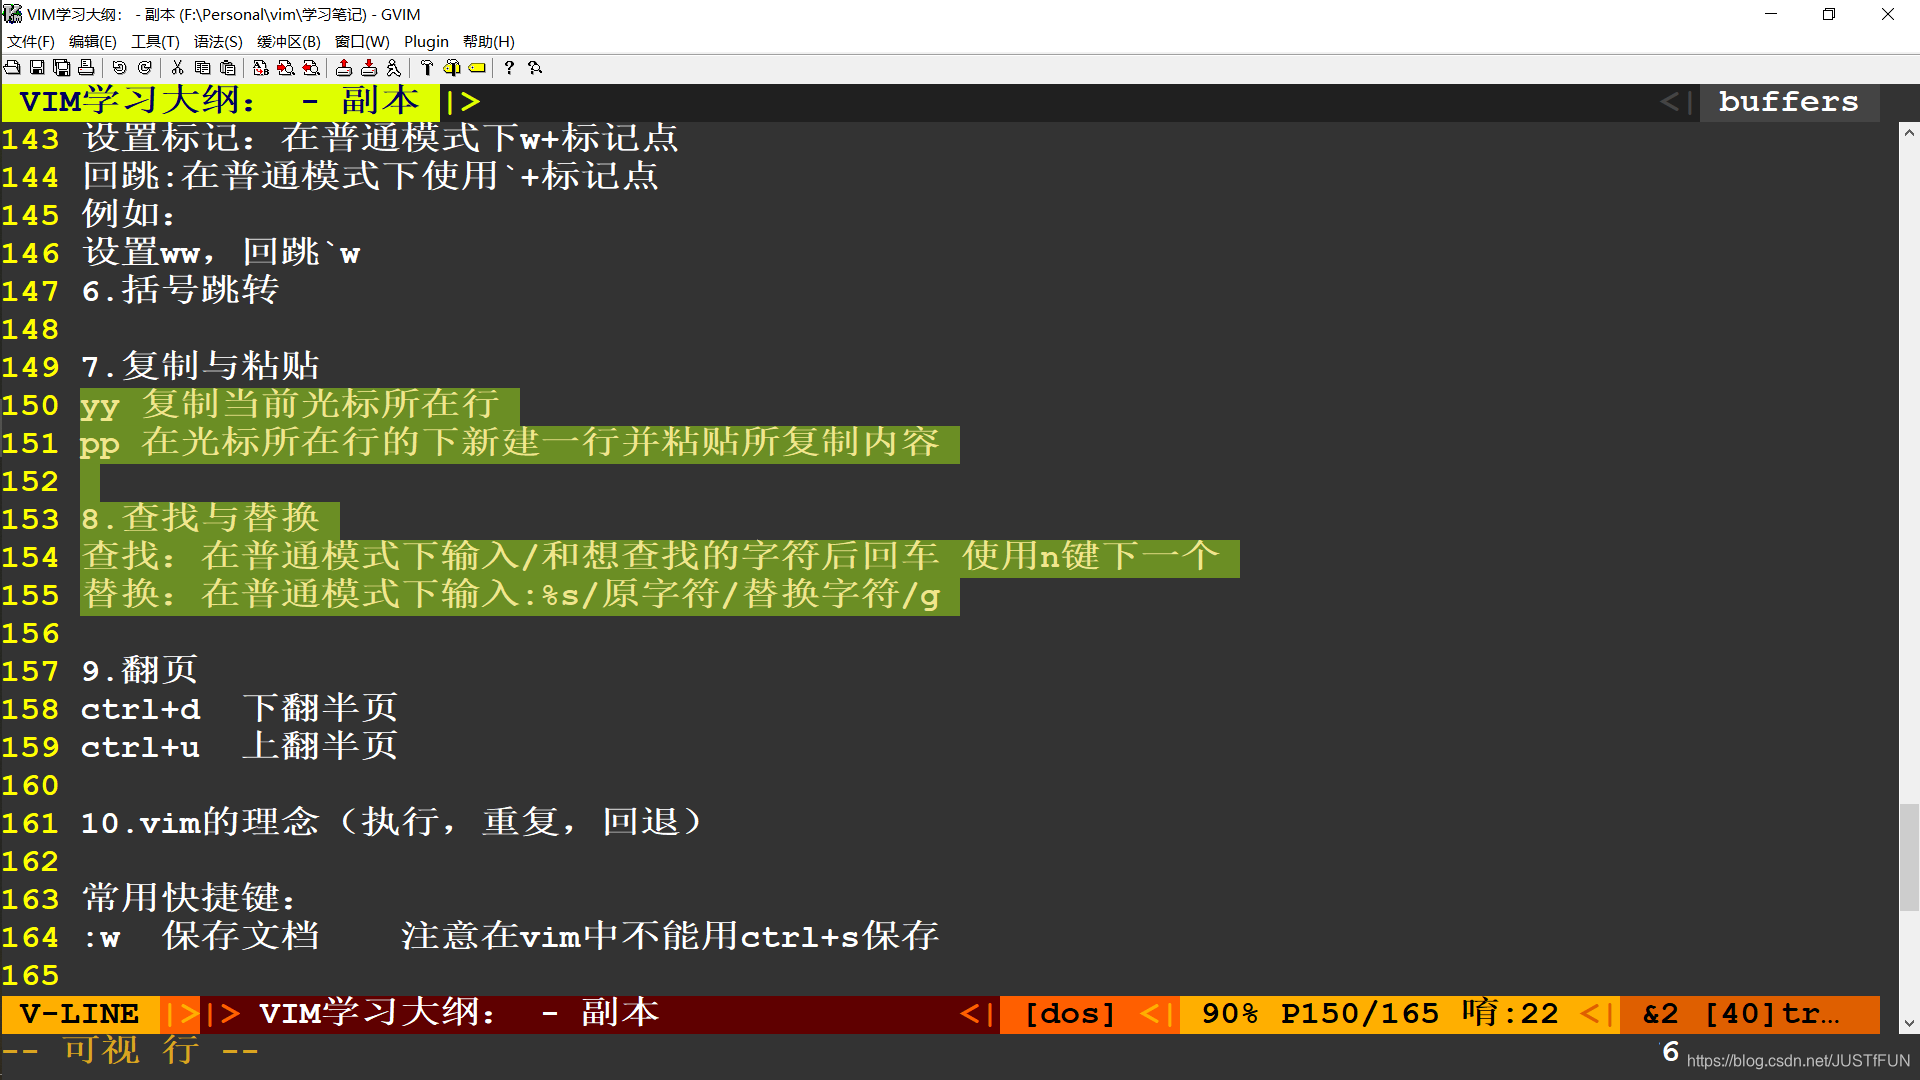Click the Cut scissors icon
This screenshot has width=1920, height=1080.
(177, 68)
